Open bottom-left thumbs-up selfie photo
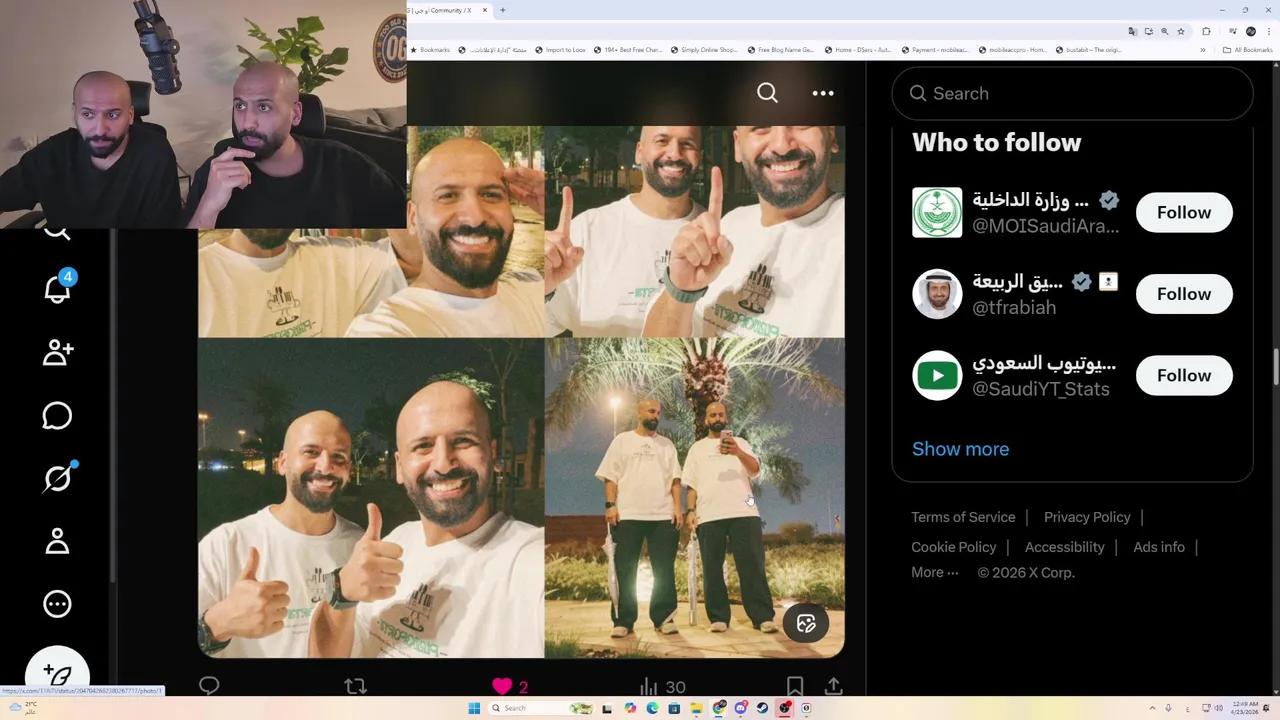Viewport: 1280px width, 720px height. (x=371, y=498)
